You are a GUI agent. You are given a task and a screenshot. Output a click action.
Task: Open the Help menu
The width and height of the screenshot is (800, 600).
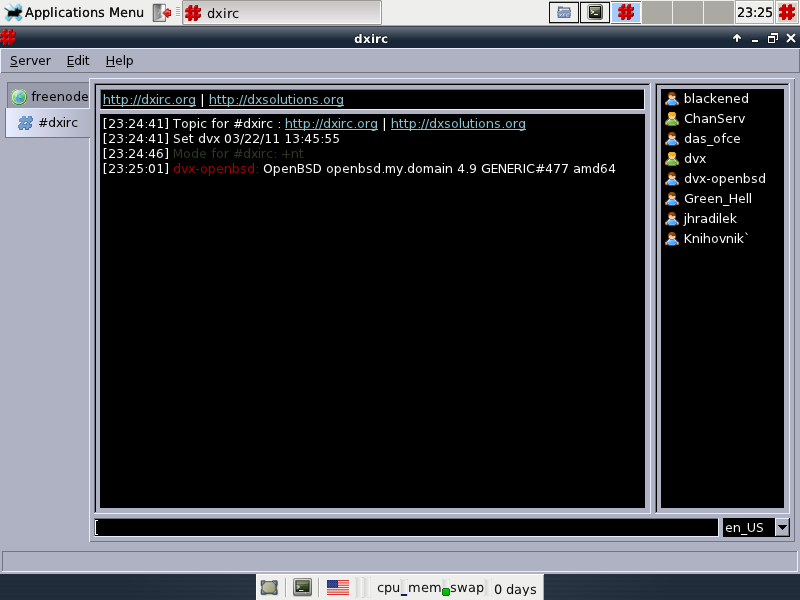tap(119, 61)
